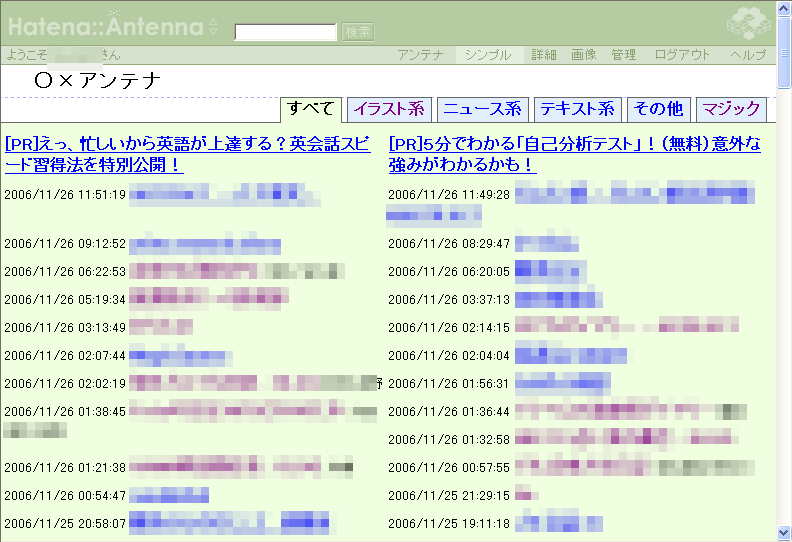Select the イラスト系 tab
This screenshot has height=542, width=792.
click(389, 109)
